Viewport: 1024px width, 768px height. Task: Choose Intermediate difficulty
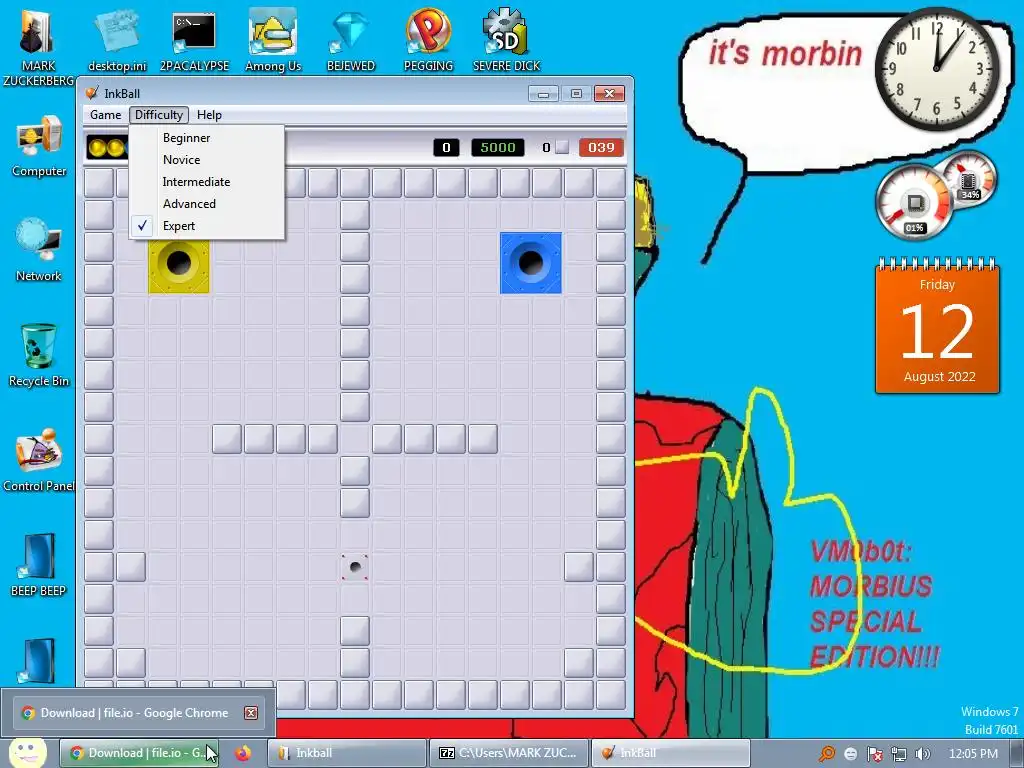(x=206, y=182)
